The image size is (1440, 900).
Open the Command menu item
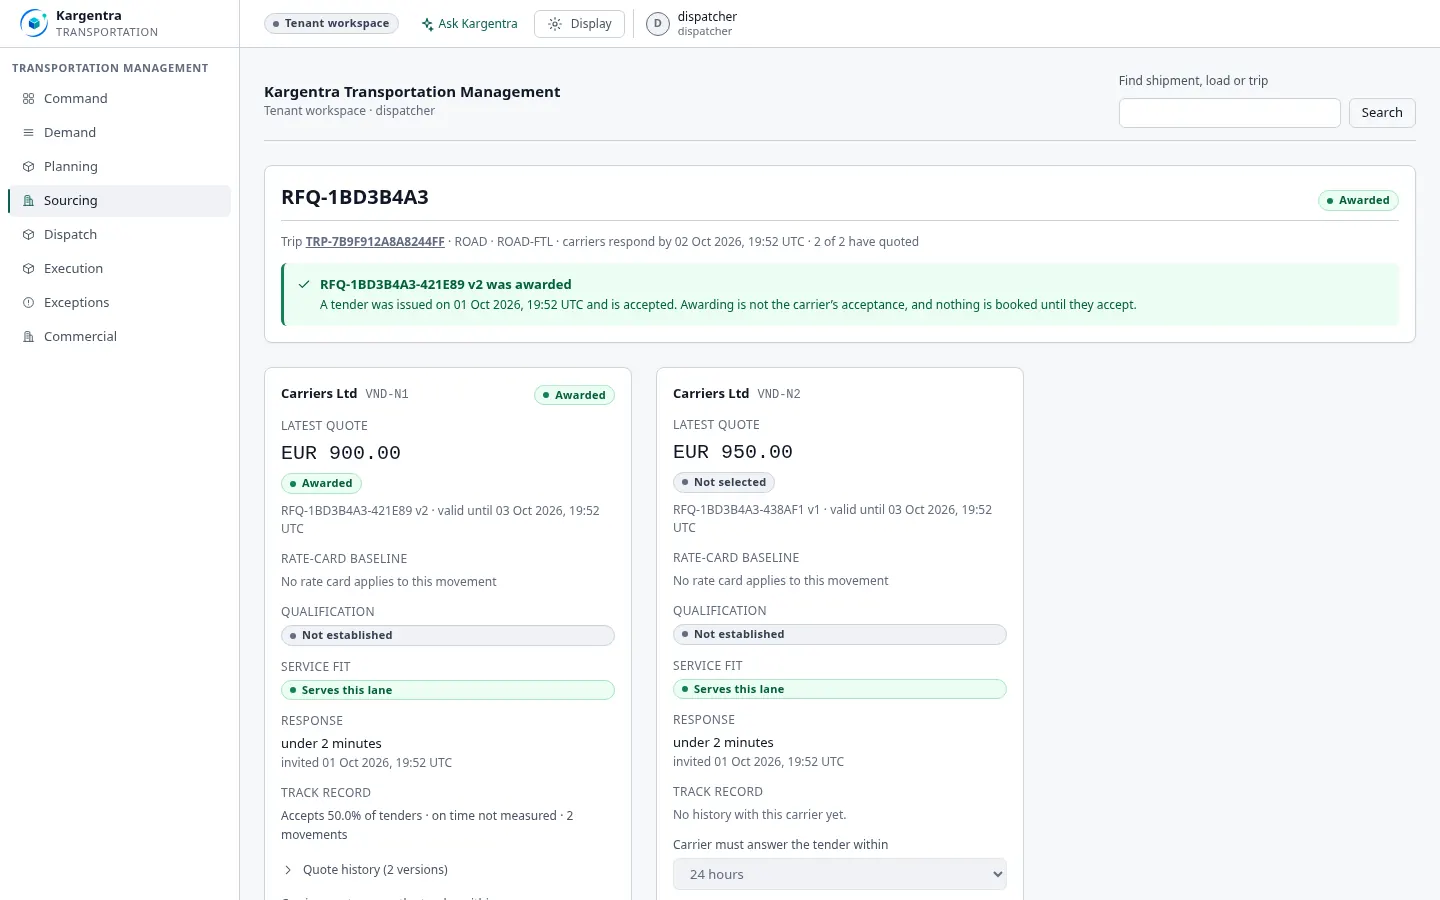(x=119, y=99)
